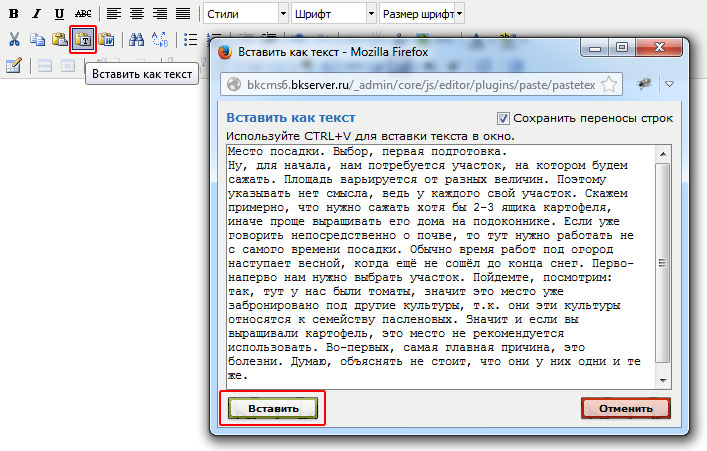The height and width of the screenshot is (451, 707).
Task: Apply strikethrough formatting
Action: coord(83,14)
